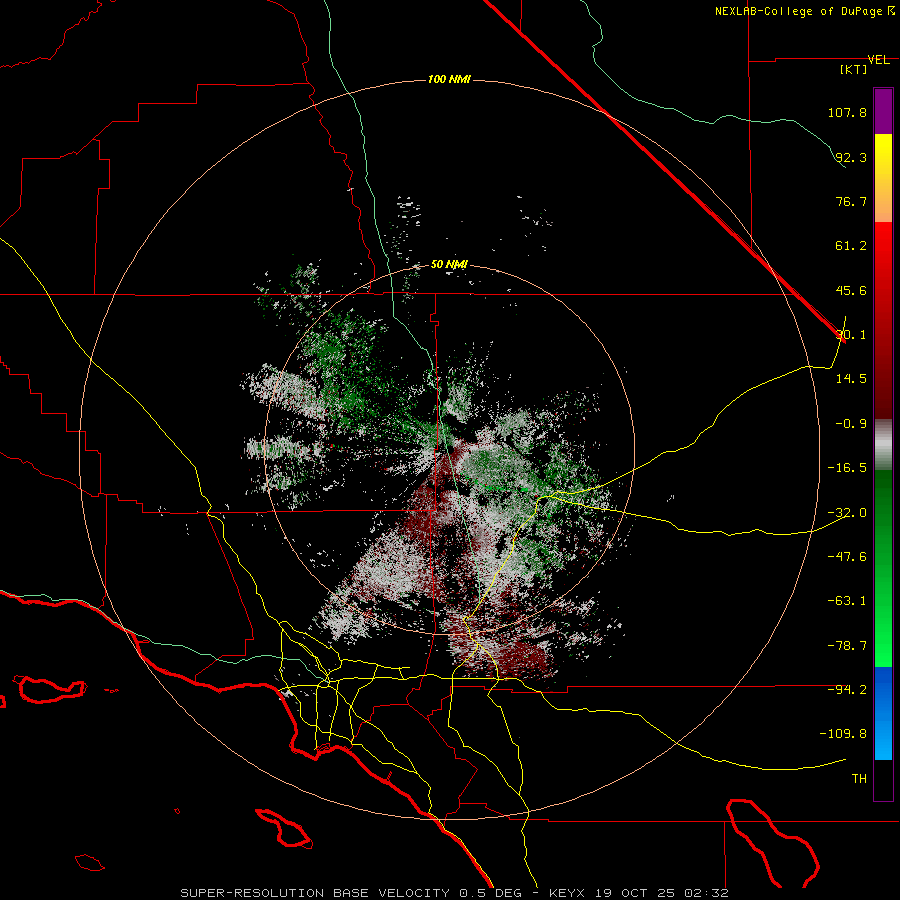
Task: Click the Super-Resolution Base Velocity caption
Action: 455,893
